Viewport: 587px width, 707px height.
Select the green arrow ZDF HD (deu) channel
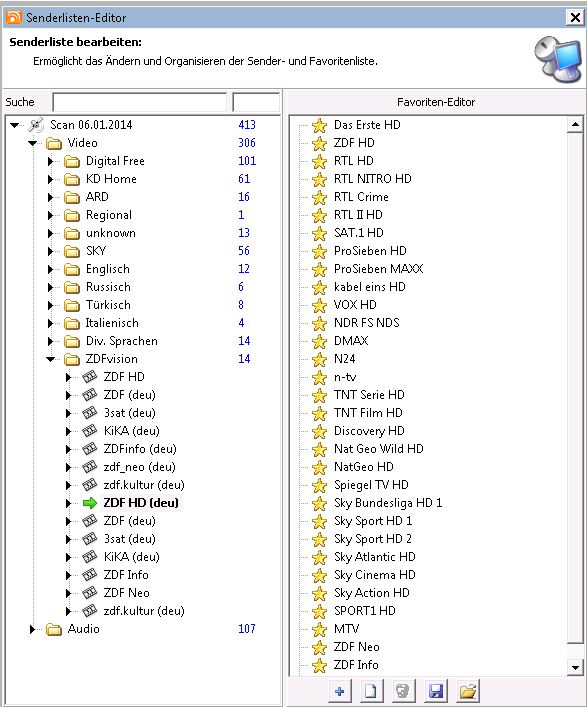(141, 503)
